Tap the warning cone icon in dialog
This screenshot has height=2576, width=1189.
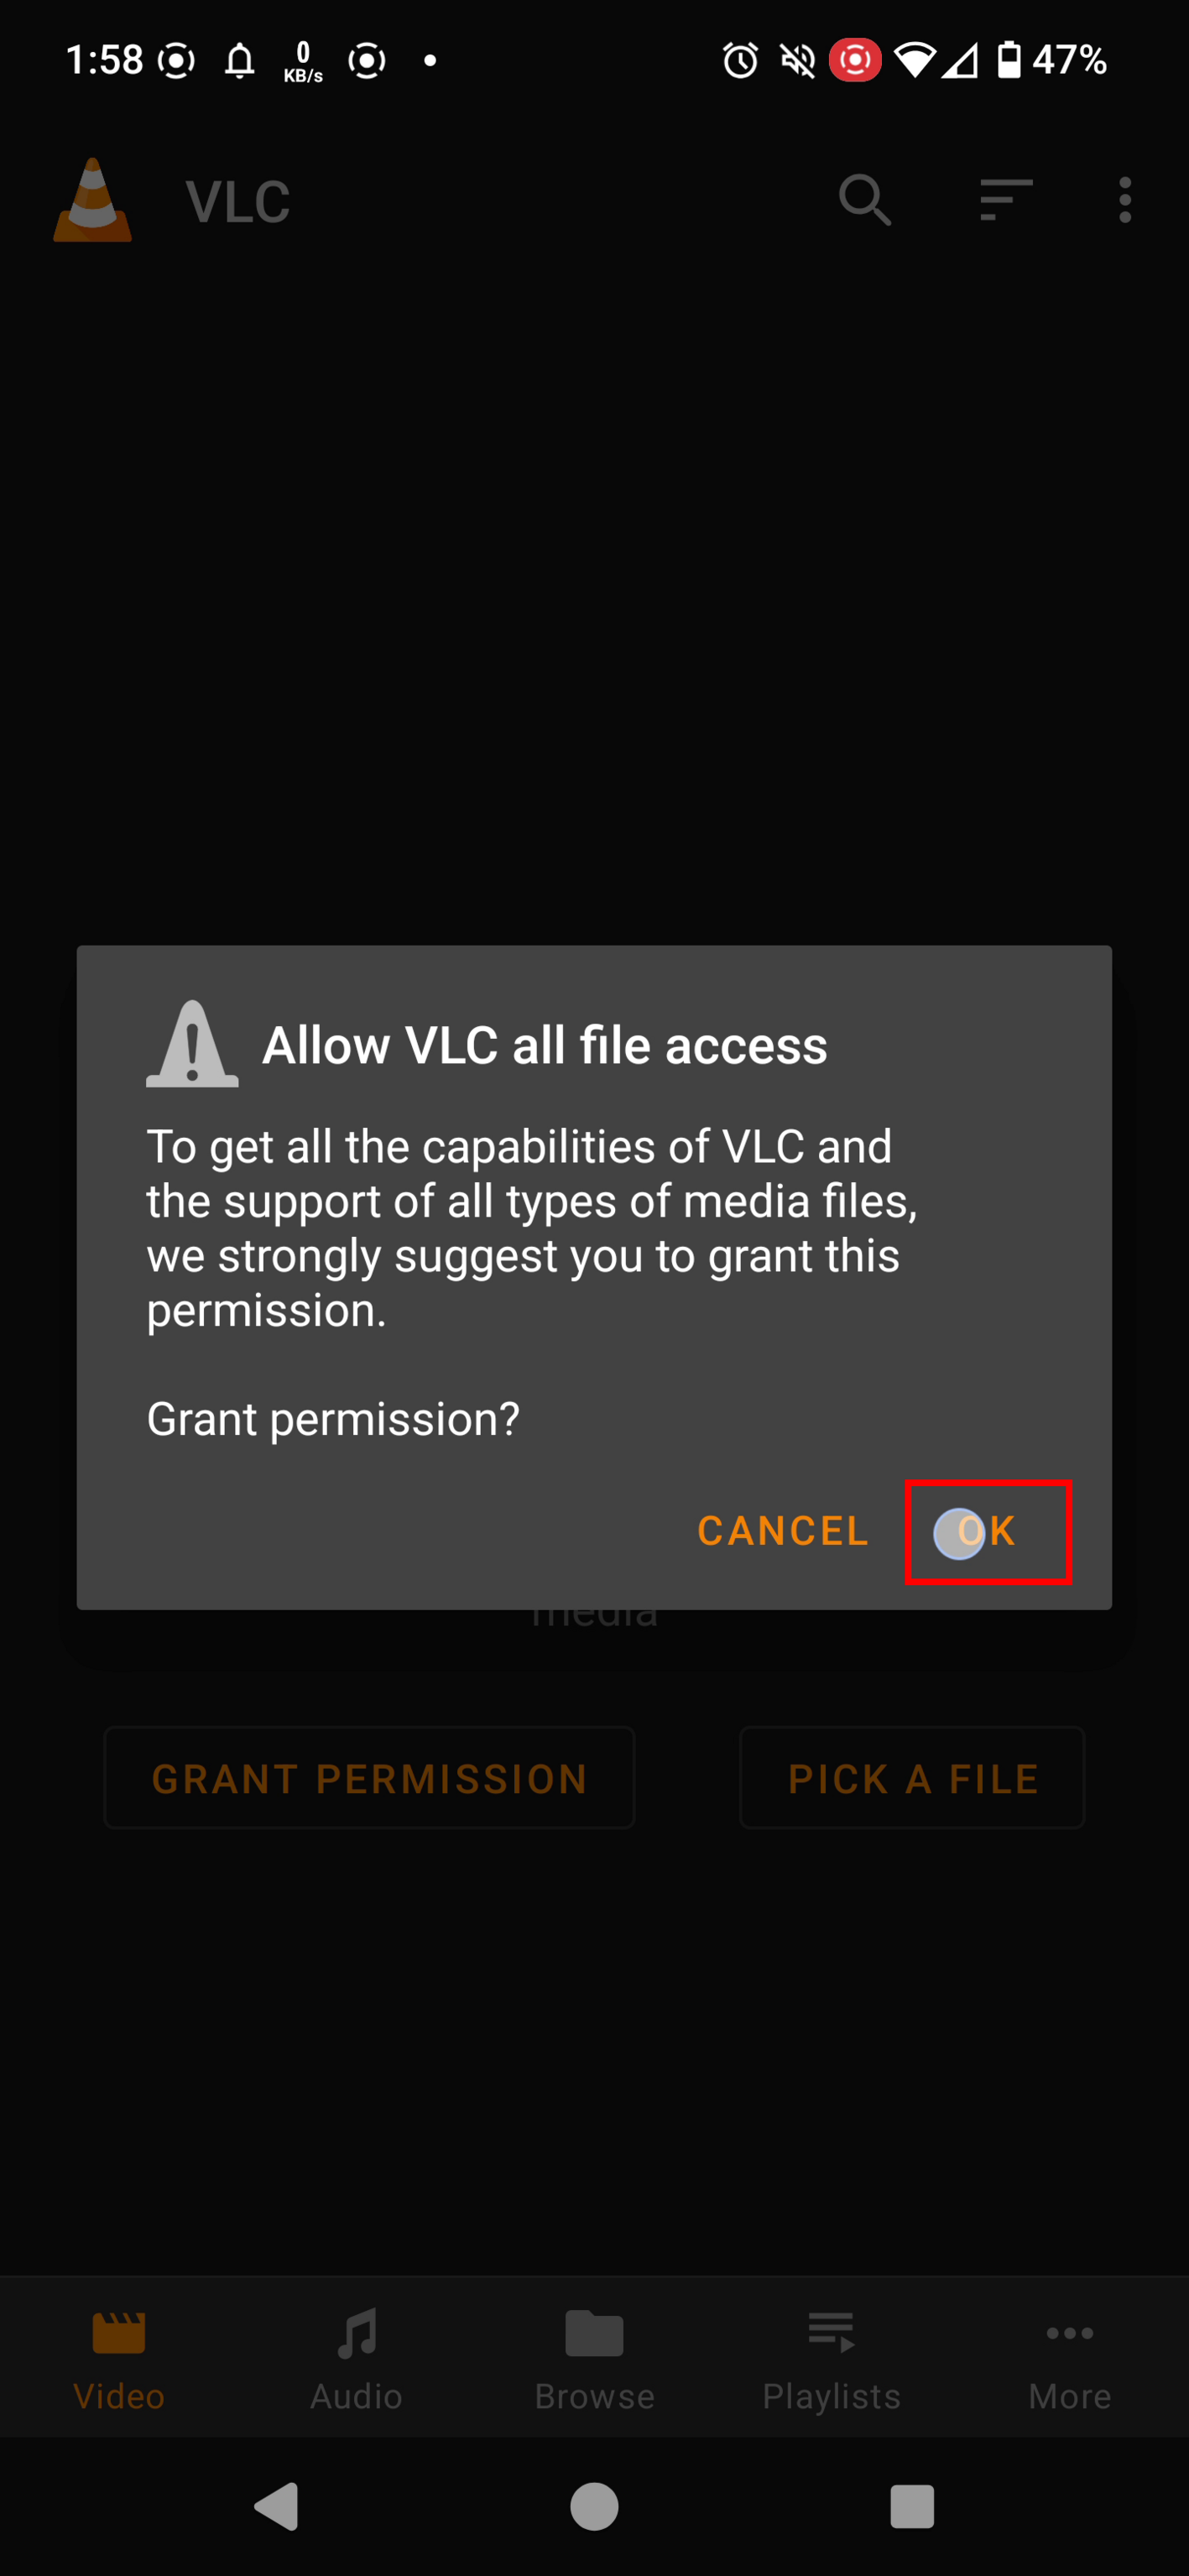(x=192, y=1044)
